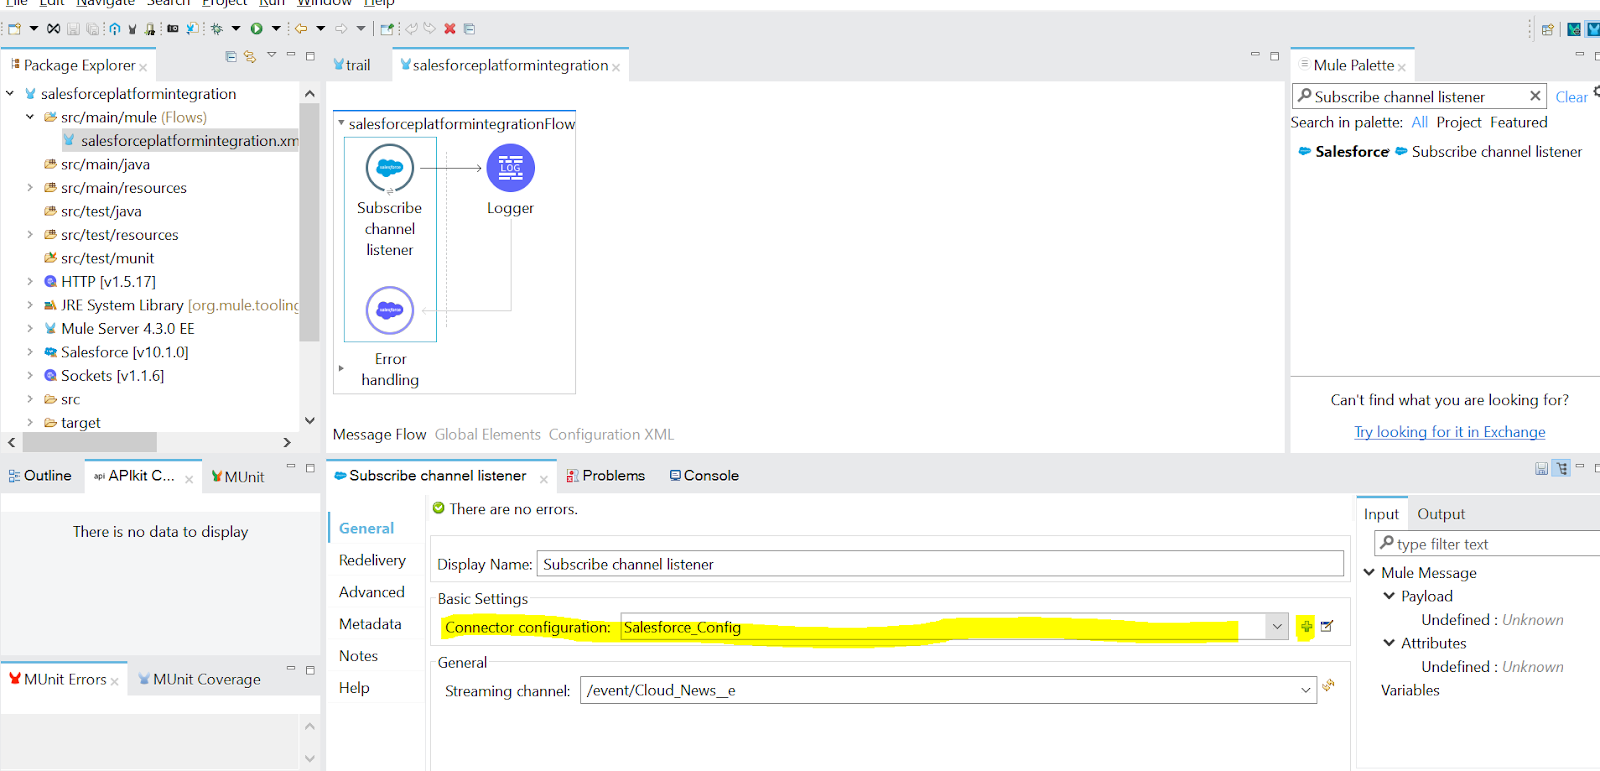
Task: Click the Save toolbar icon
Action: (73, 29)
